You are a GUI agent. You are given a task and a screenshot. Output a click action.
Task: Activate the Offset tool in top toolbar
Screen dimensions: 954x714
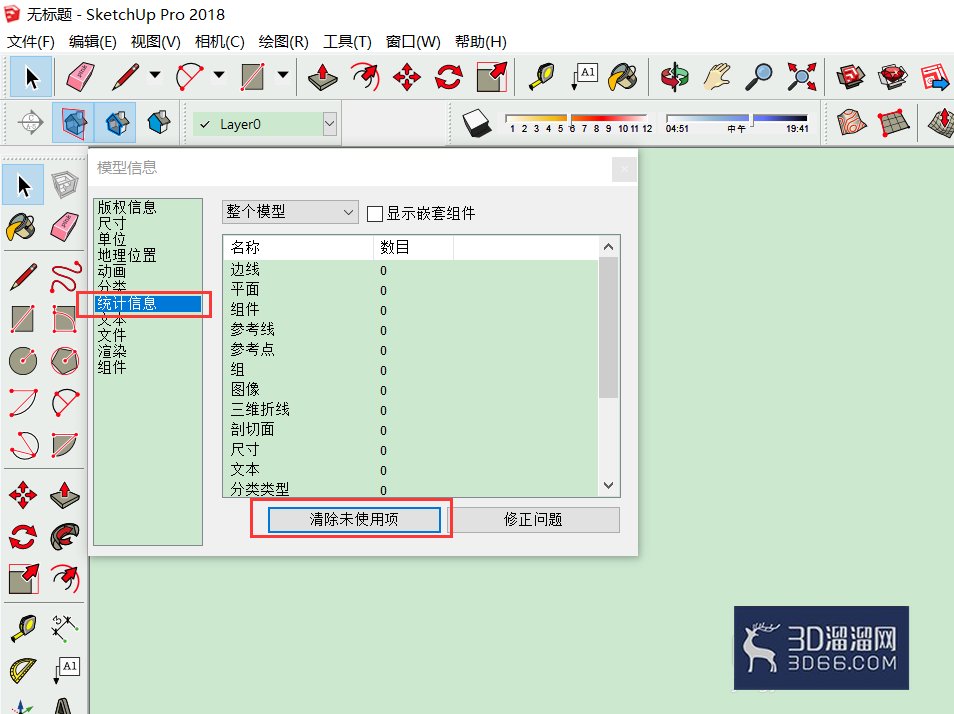(x=366, y=77)
